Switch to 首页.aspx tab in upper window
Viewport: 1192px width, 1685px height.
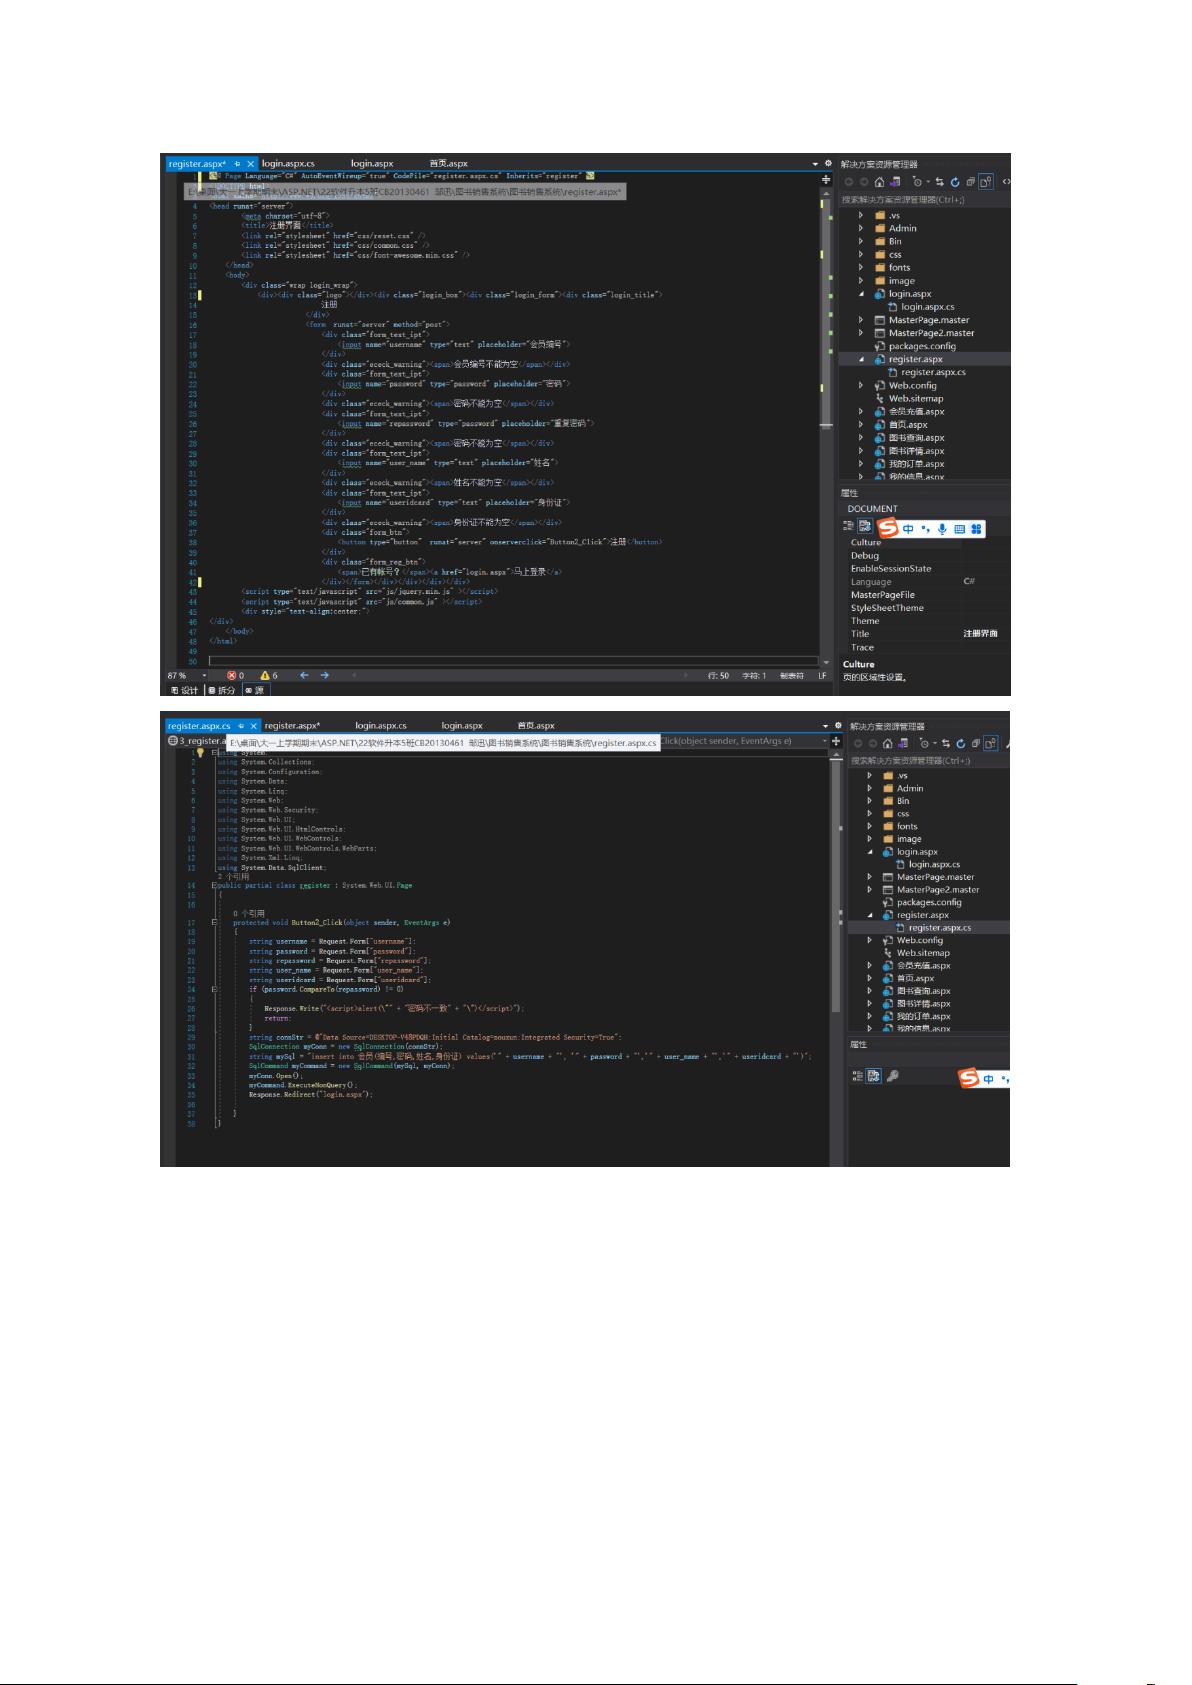tap(449, 163)
